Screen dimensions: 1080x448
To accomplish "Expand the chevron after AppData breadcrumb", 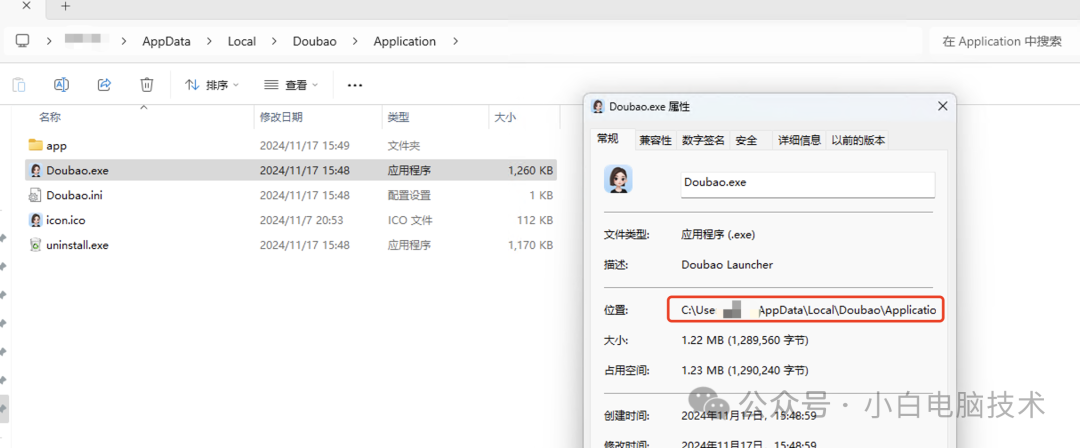I will [209, 41].
